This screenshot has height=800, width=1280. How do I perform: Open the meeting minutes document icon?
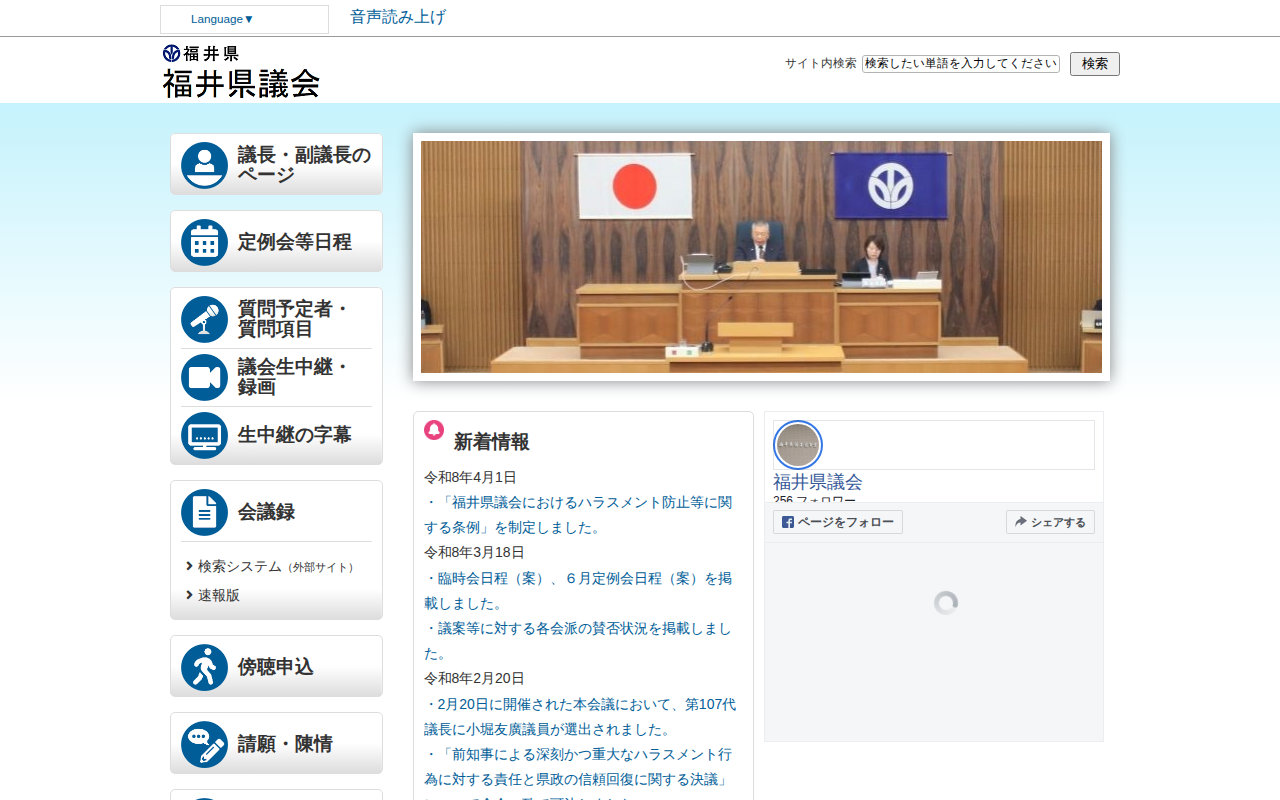pos(204,512)
